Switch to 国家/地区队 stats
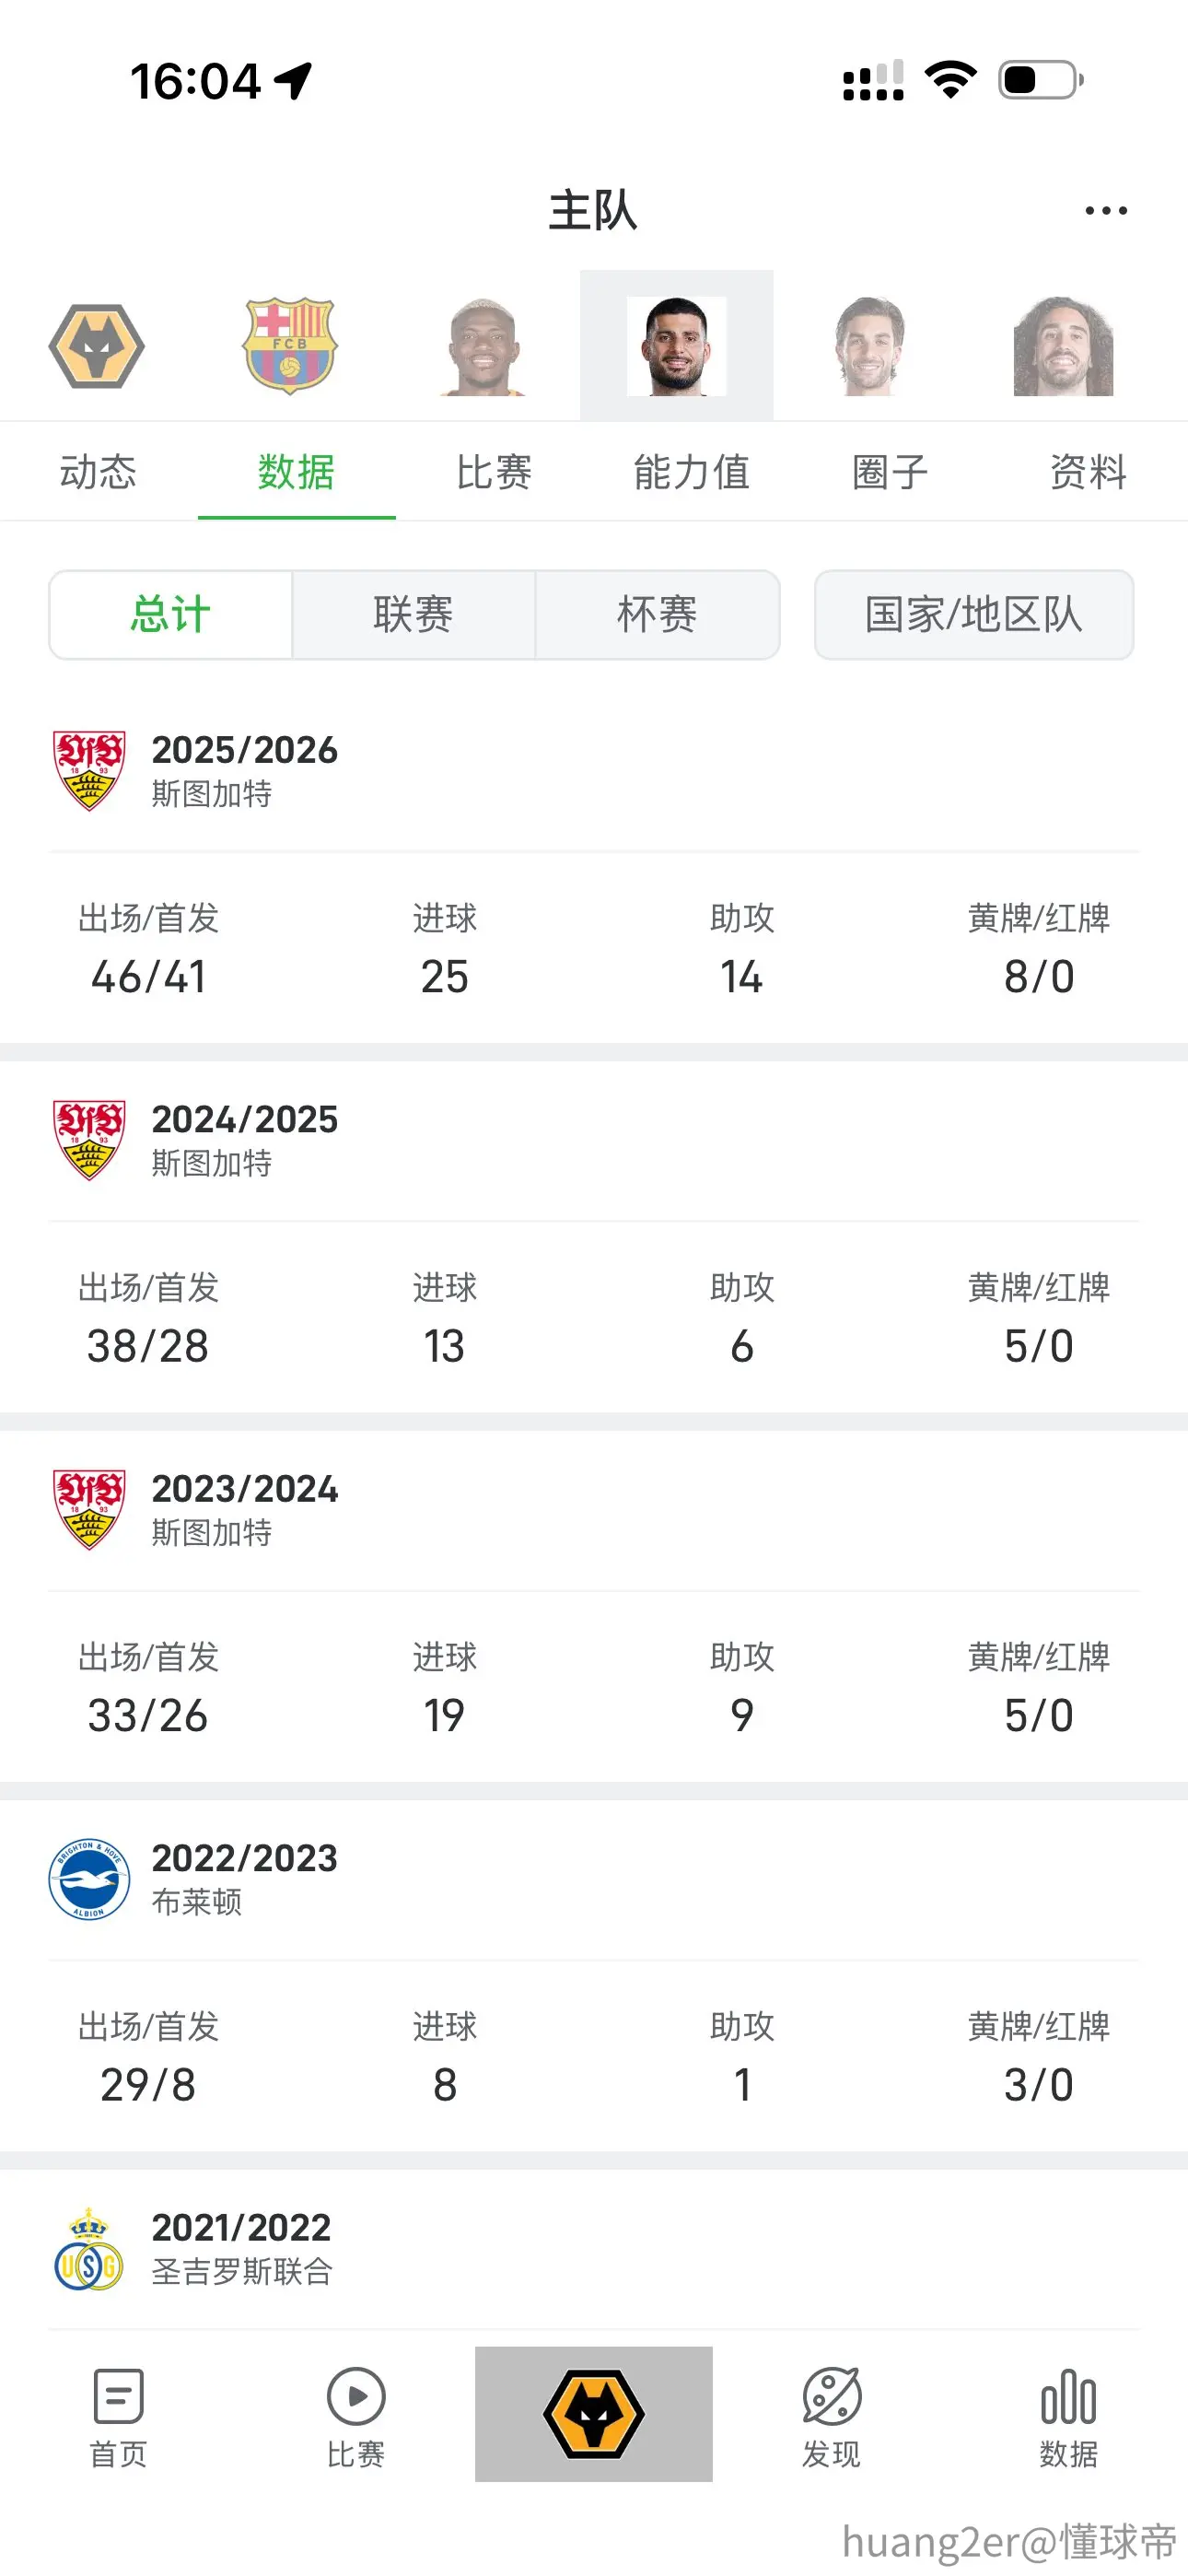 pyautogui.click(x=974, y=614)
